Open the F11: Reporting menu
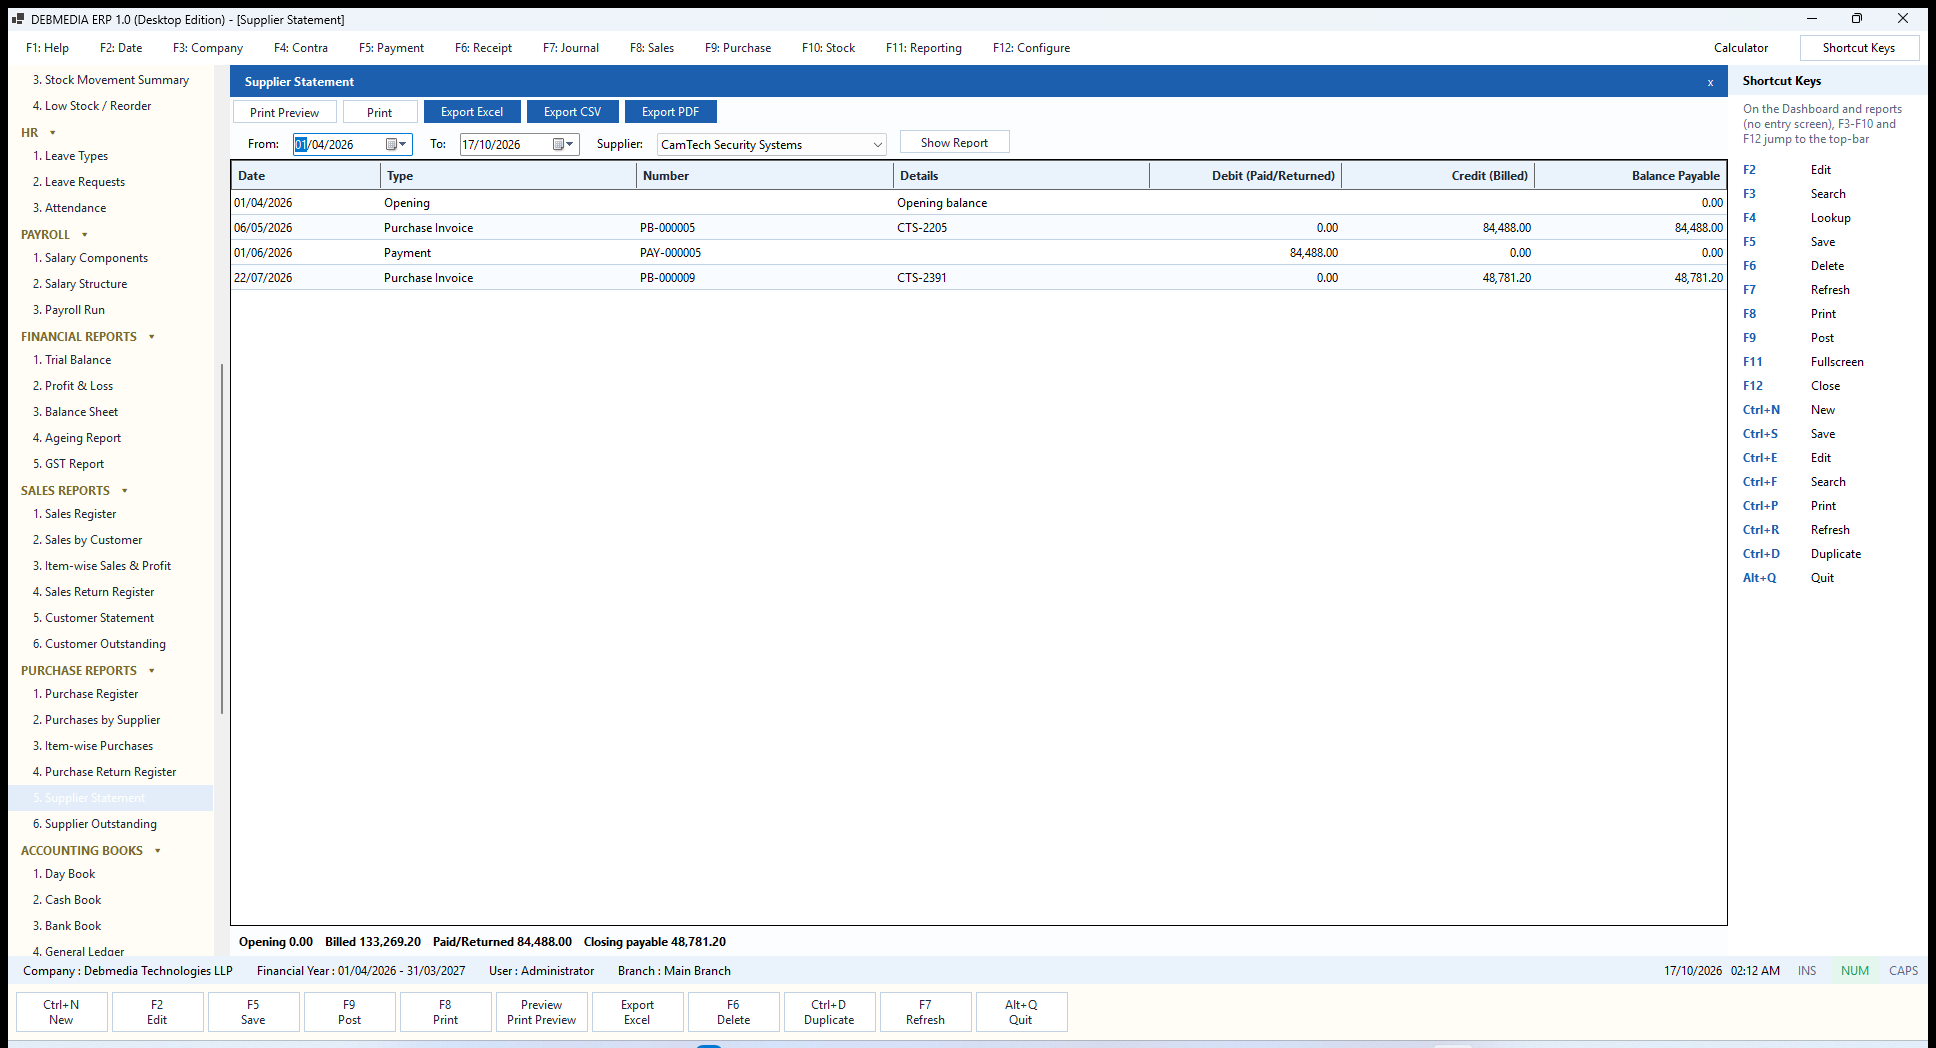 pos(924,48)
